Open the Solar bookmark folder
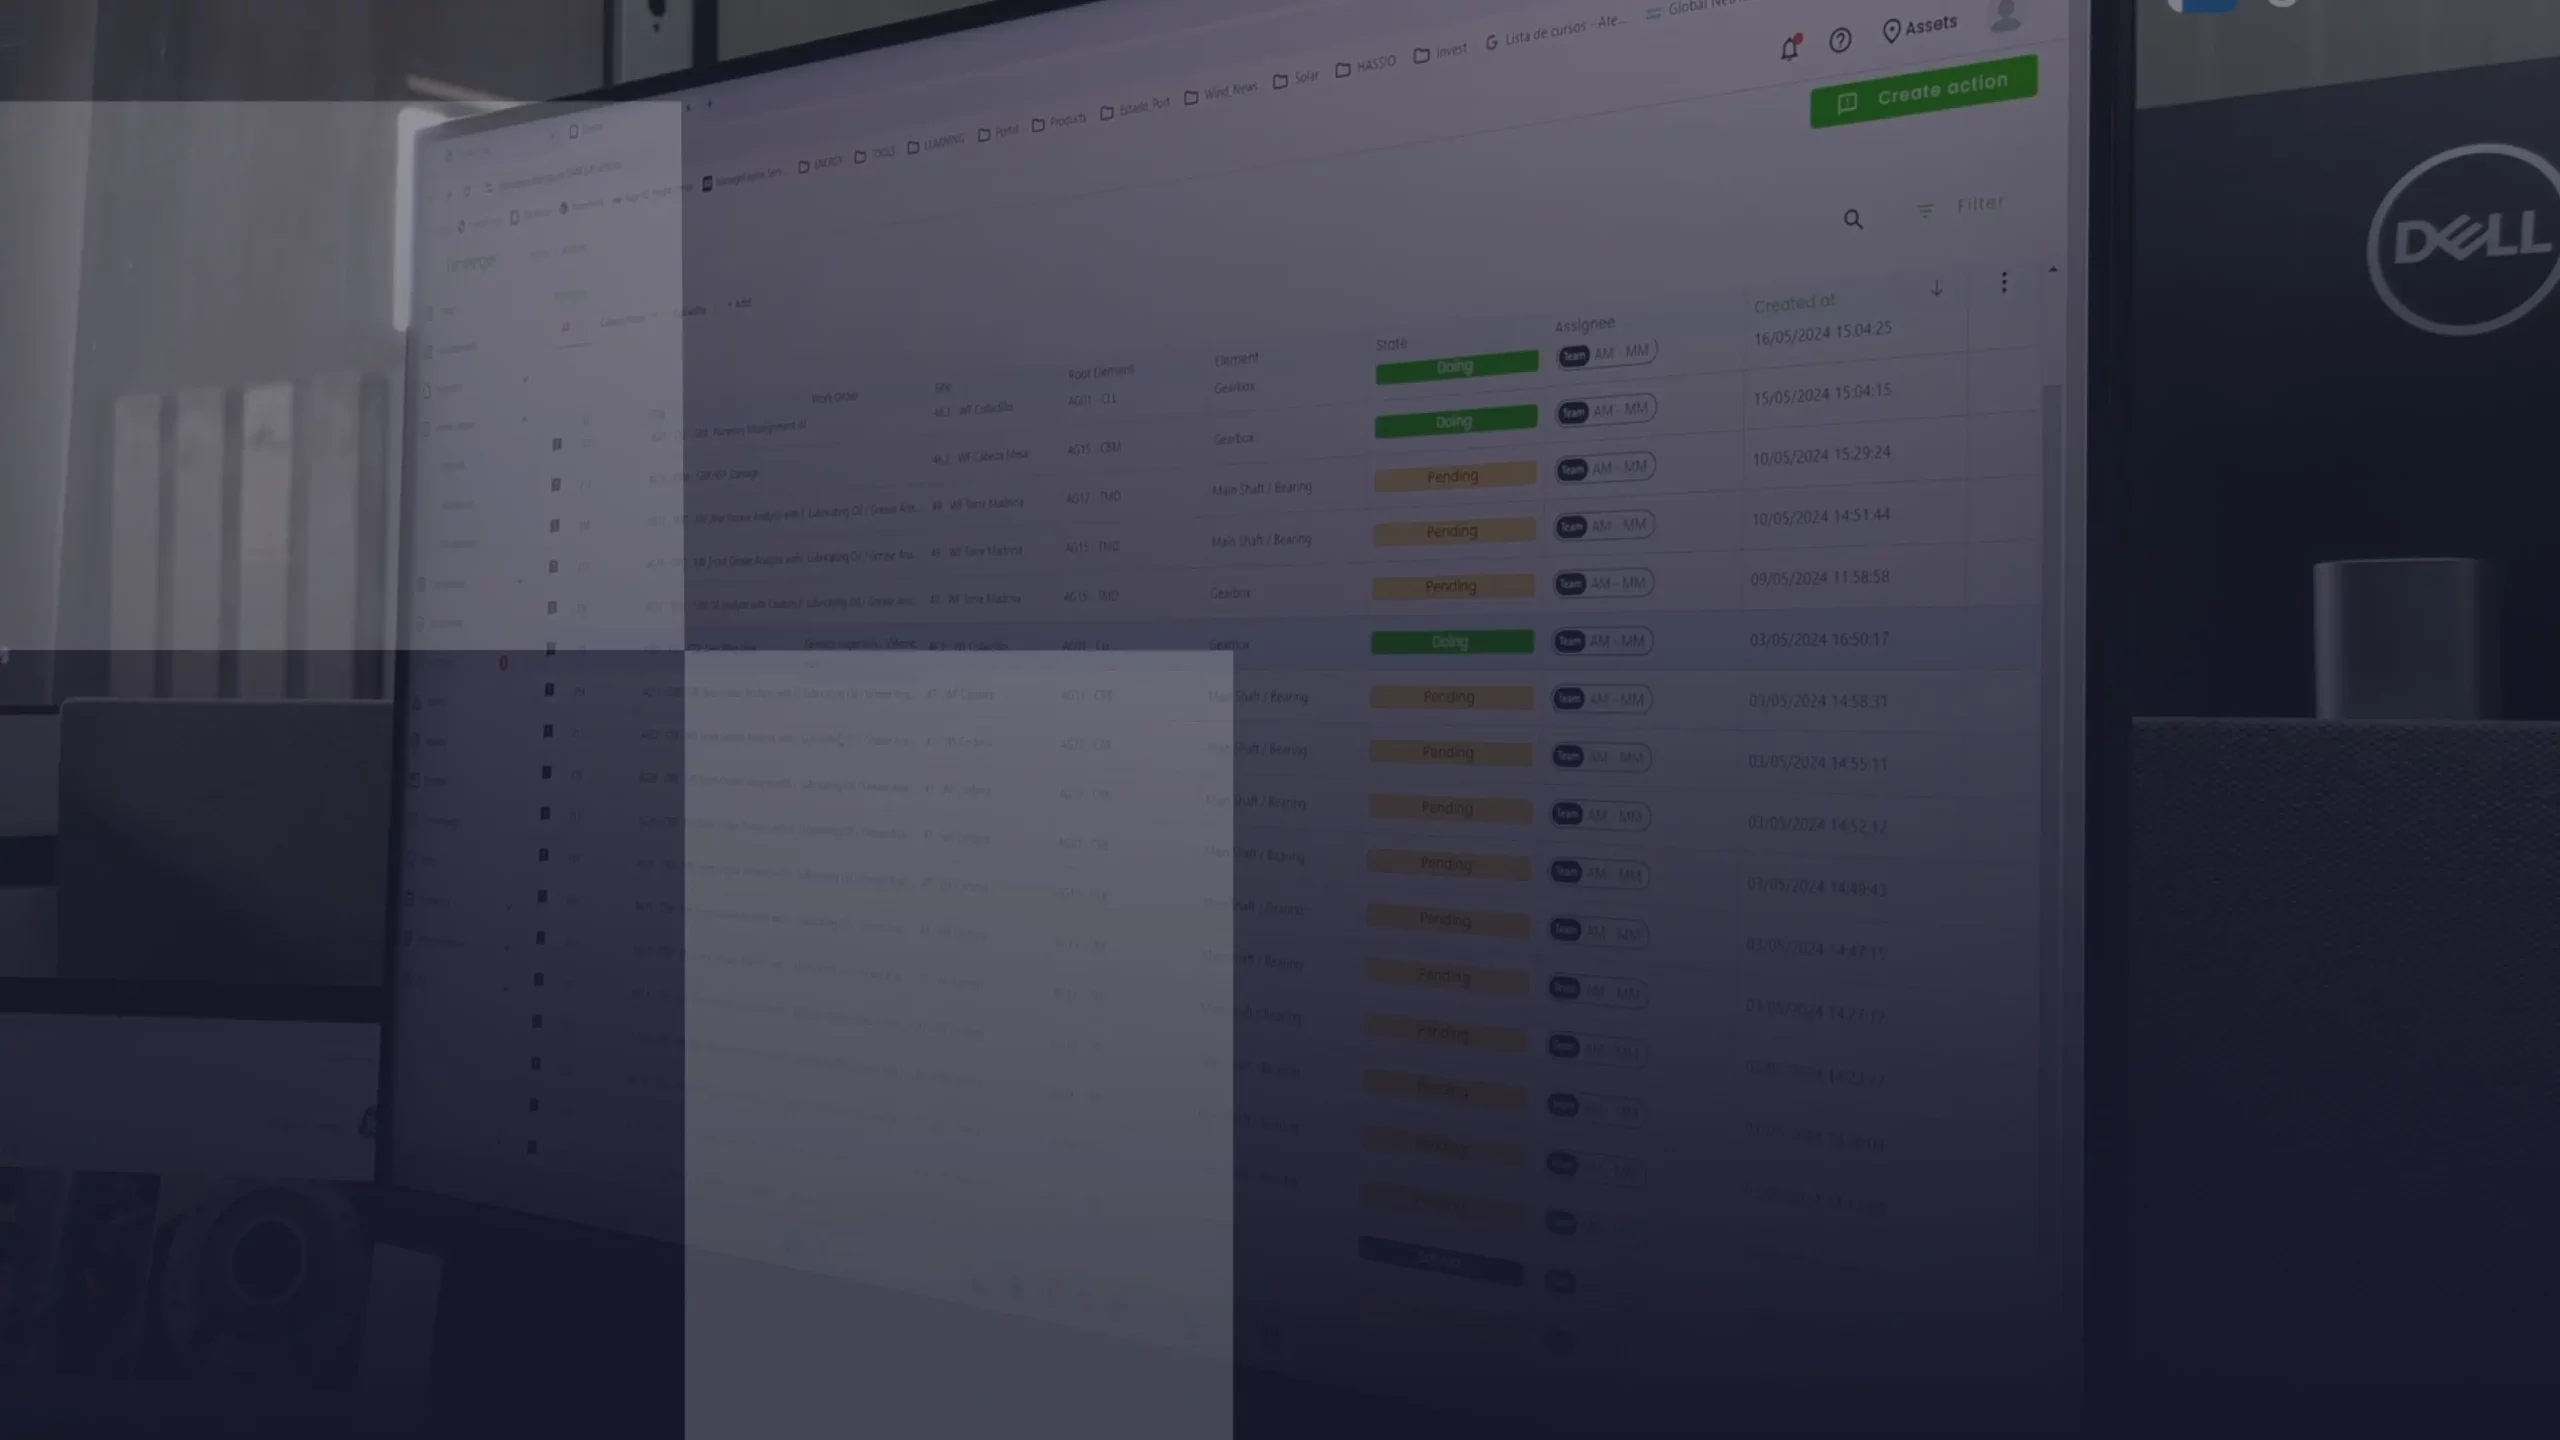Screen dimensions: 2560x1440 click(1296, 78)
